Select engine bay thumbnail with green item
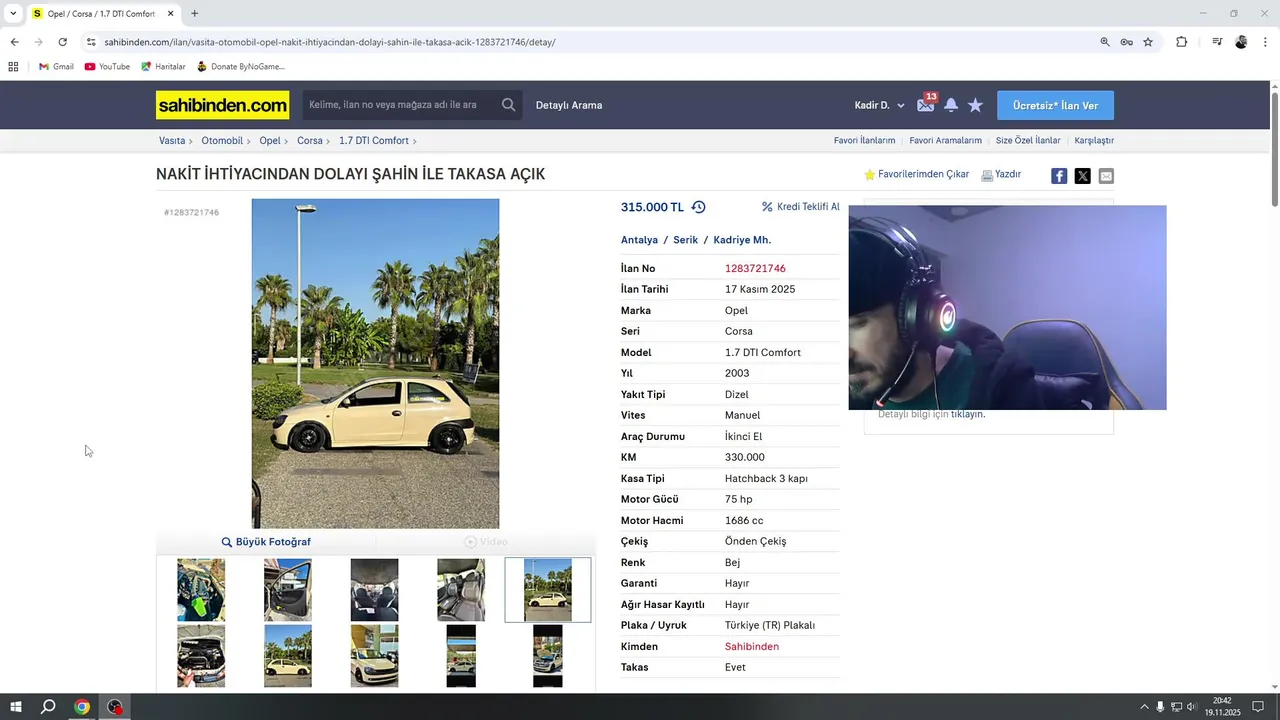 point(201,590)
